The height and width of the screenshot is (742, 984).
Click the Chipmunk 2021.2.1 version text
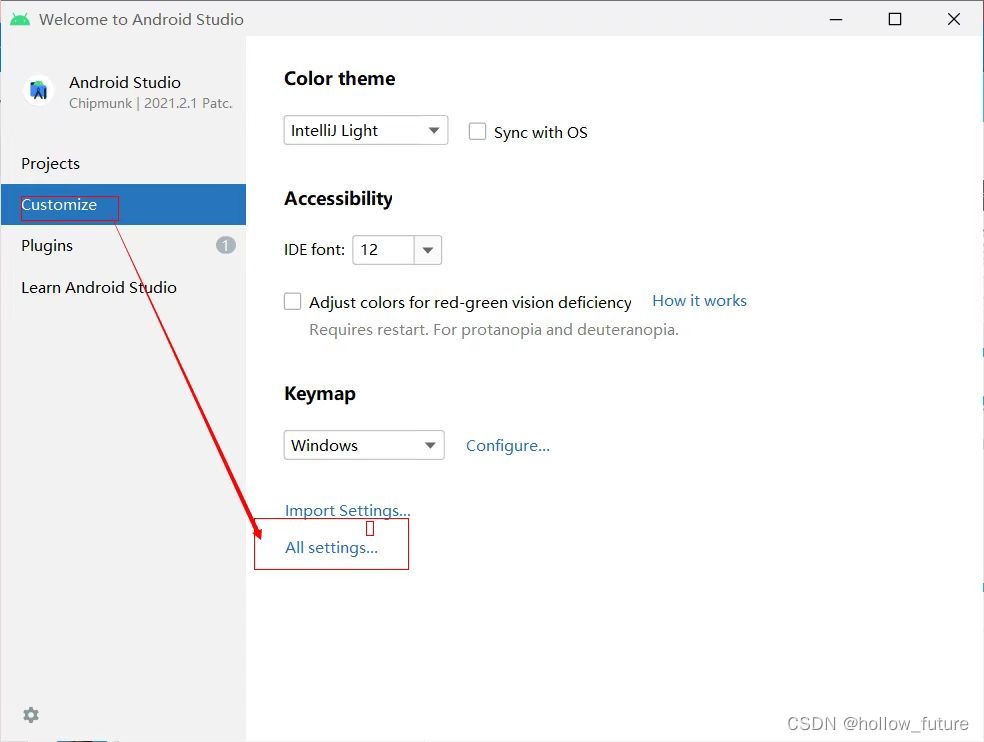pos(151,104)
